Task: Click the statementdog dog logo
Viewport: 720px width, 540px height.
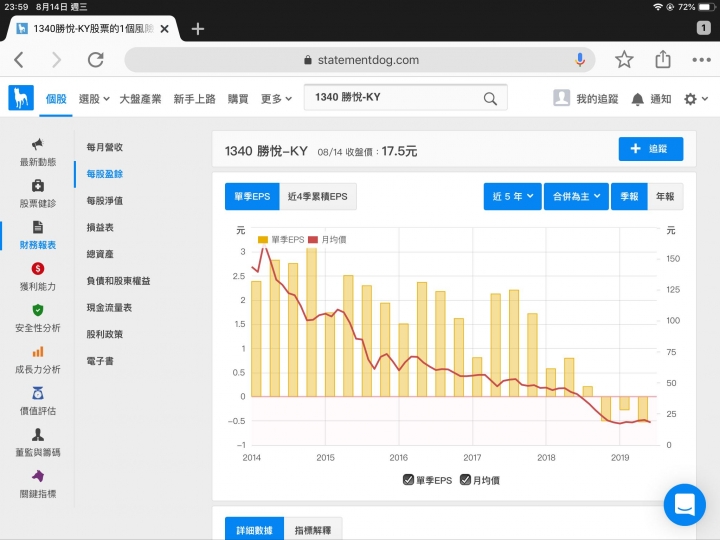Action: 21,97
